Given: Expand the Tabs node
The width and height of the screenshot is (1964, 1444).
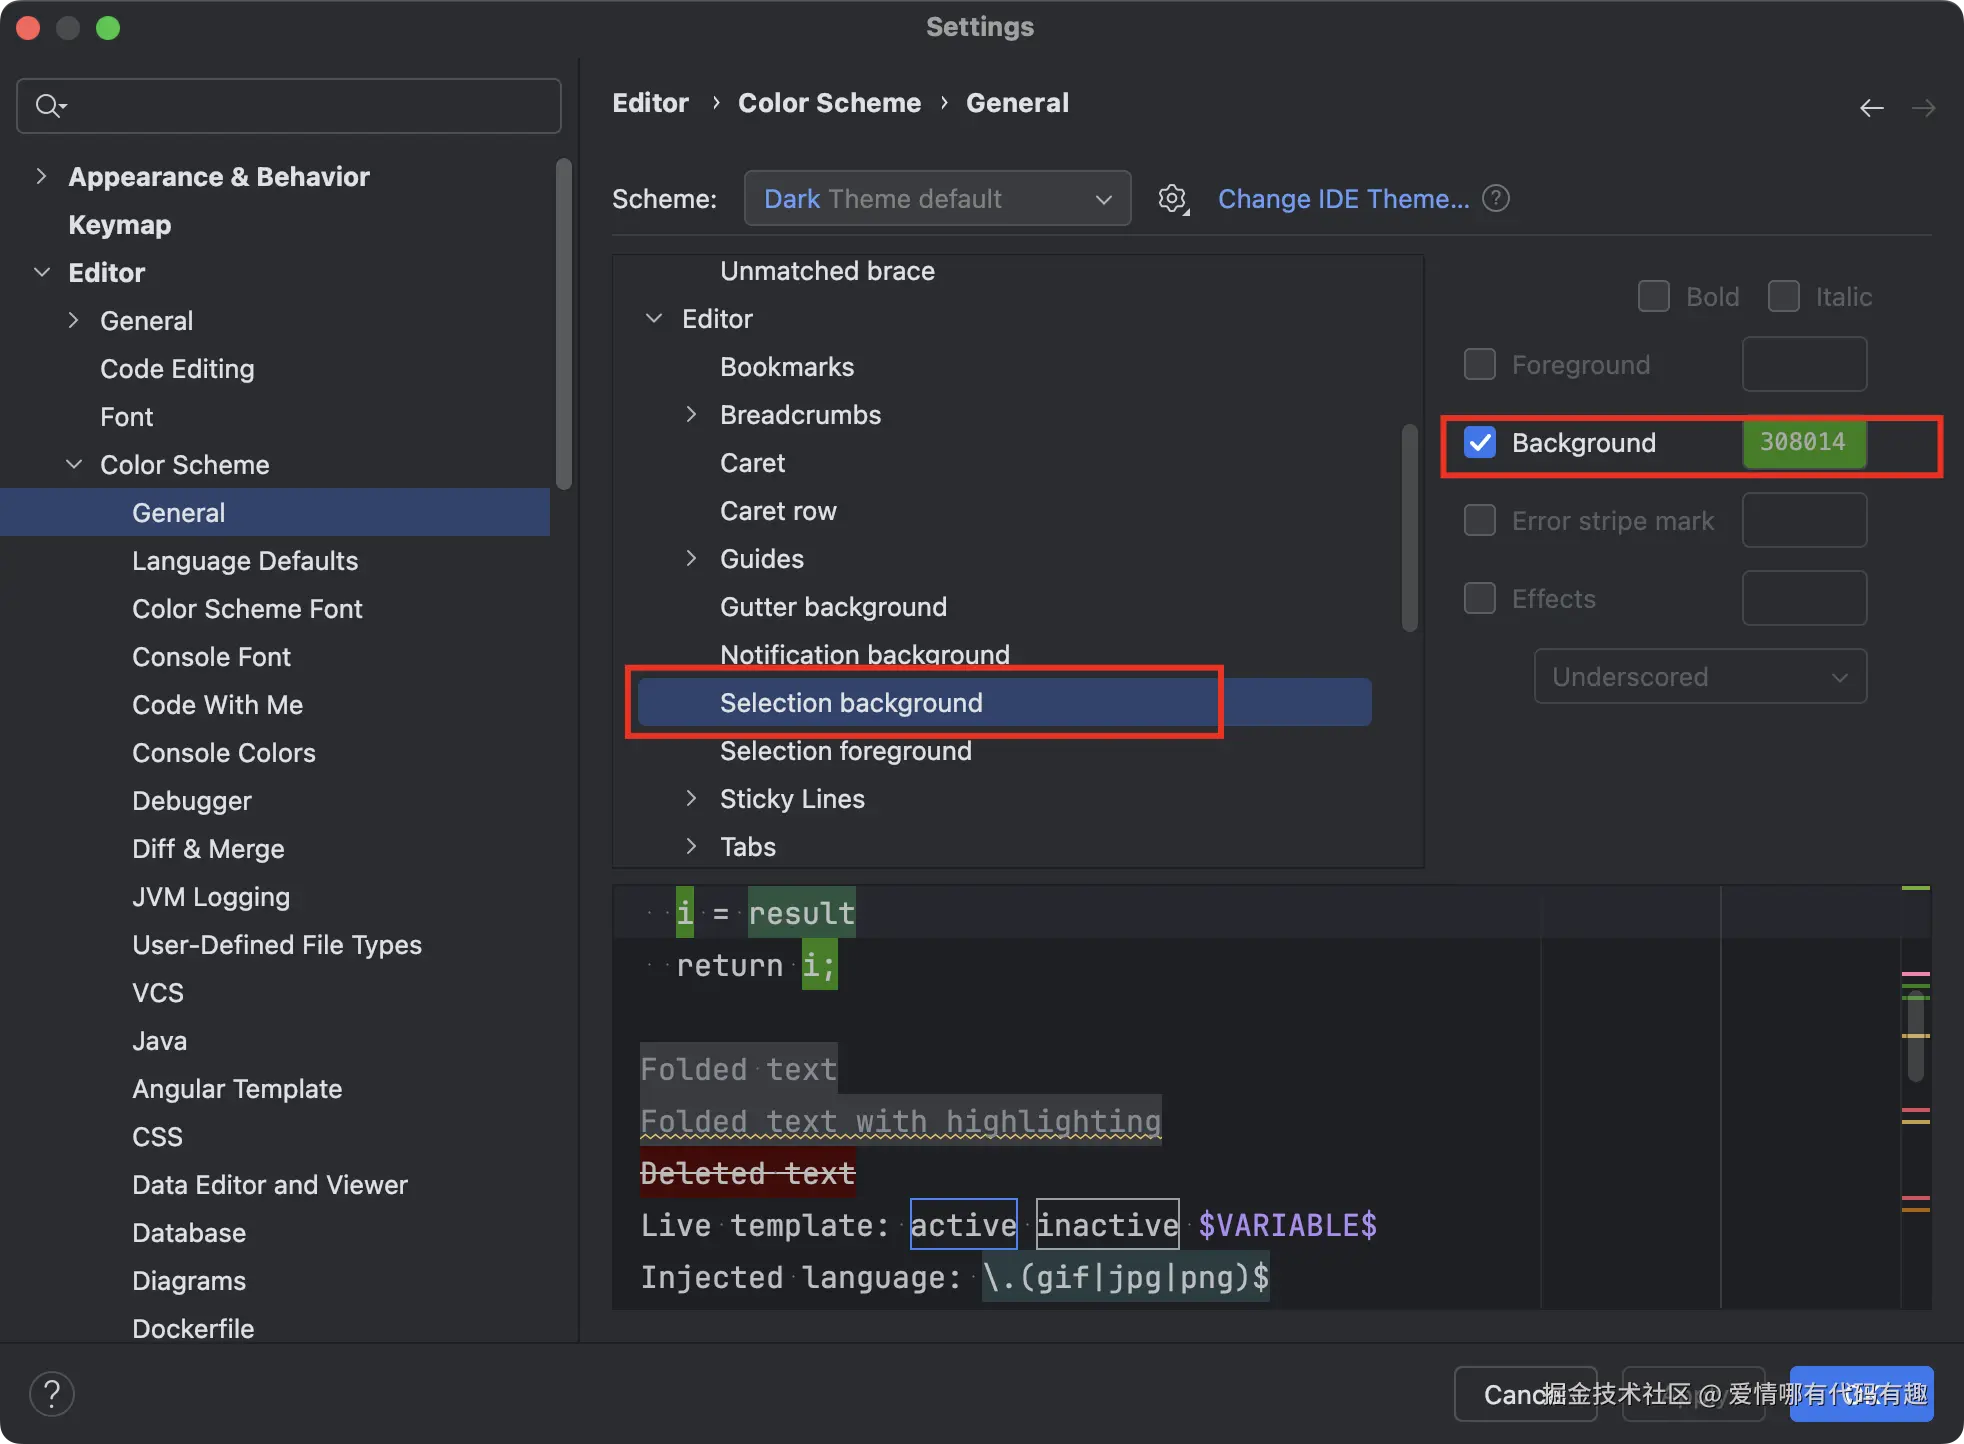Looking at the screenshot, I should coord(691,847).
